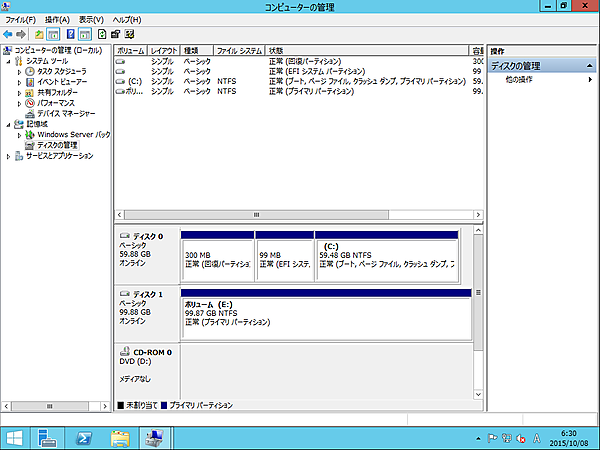Viewport: 600px width, 450px height.
Task: Show hidden tray icons arrow
Action: tap(478, 439)
